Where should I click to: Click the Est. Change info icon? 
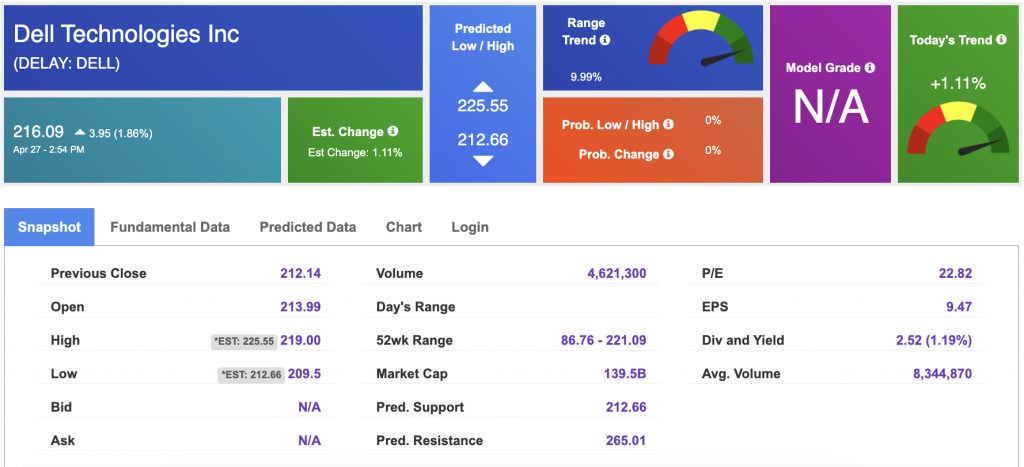pyautogui.click(x=392, y=131)
